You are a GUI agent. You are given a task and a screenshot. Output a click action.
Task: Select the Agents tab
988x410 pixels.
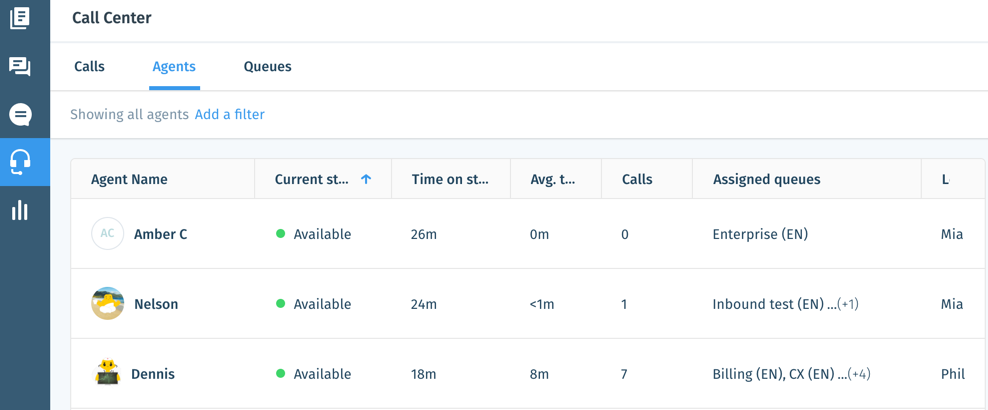[x=174, y=67]
